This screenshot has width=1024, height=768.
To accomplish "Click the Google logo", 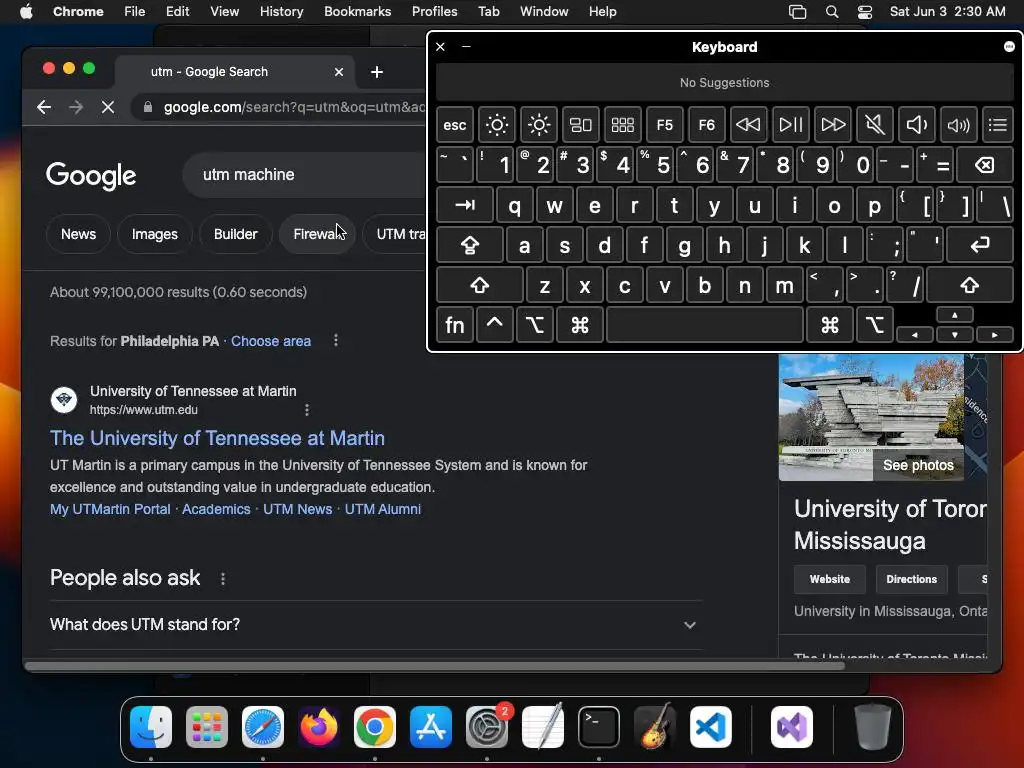I will 91,175.
